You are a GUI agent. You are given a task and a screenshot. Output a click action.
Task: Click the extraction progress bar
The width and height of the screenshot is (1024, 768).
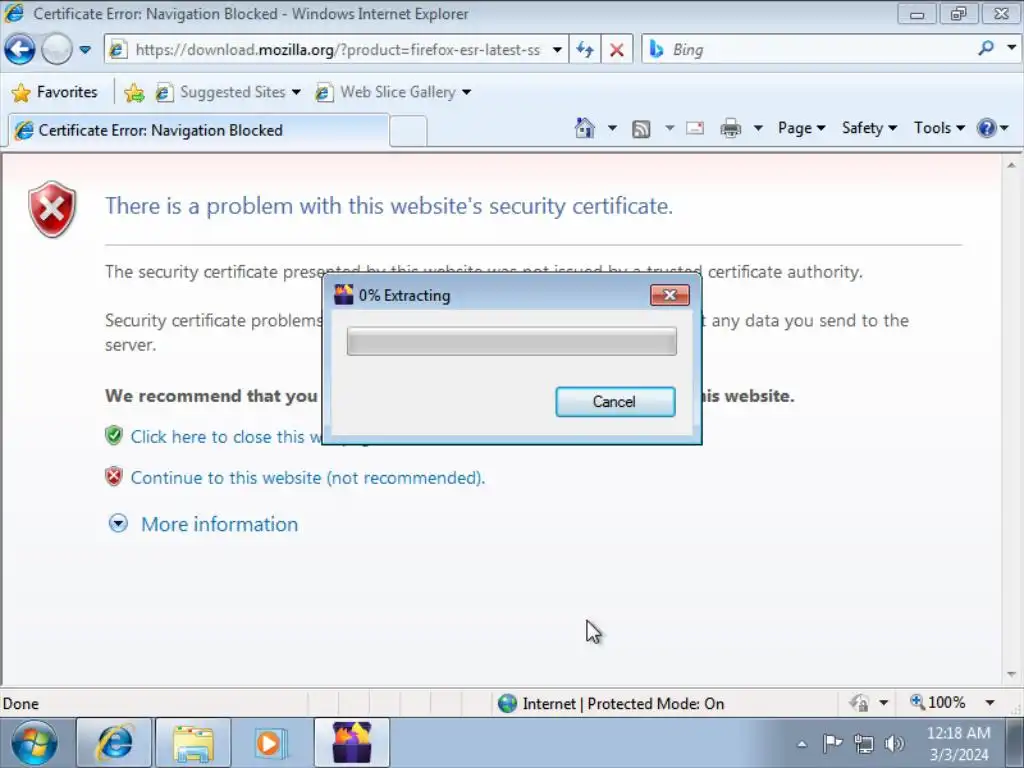coord(511,342)
